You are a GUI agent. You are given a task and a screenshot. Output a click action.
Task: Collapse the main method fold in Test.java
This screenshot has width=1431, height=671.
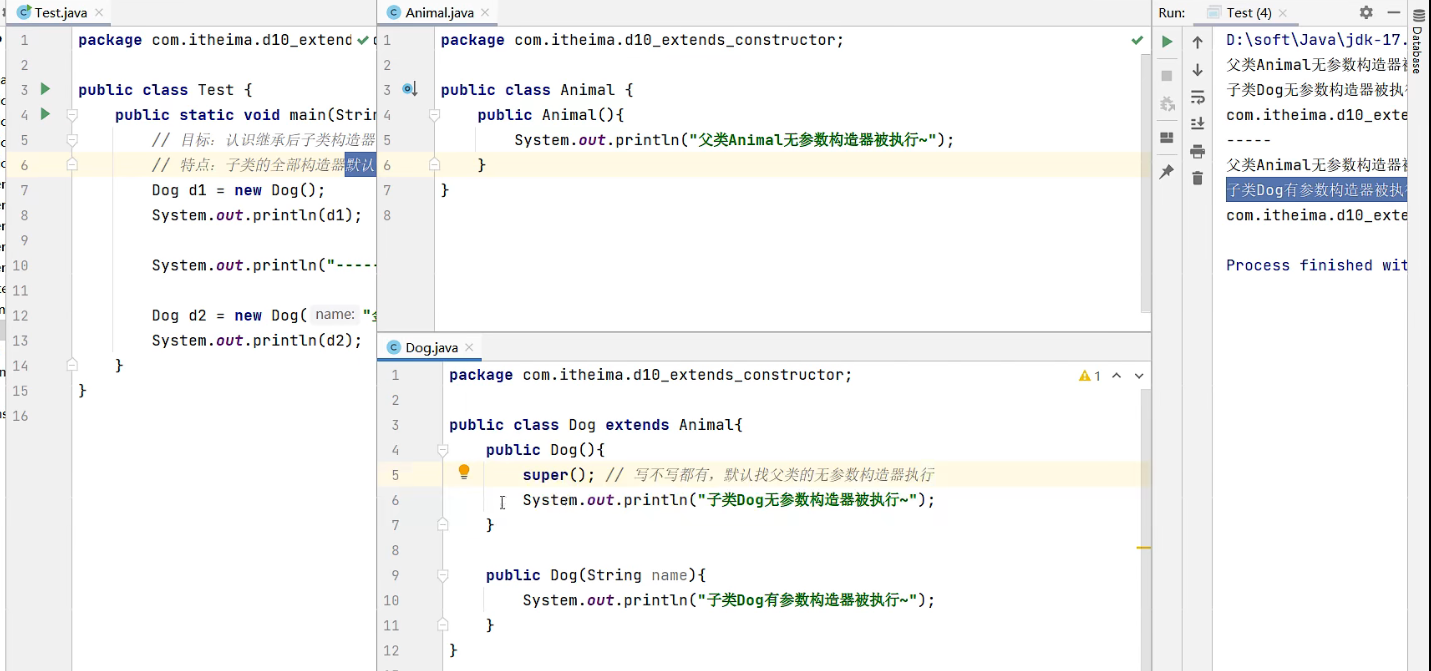(72, 115)
